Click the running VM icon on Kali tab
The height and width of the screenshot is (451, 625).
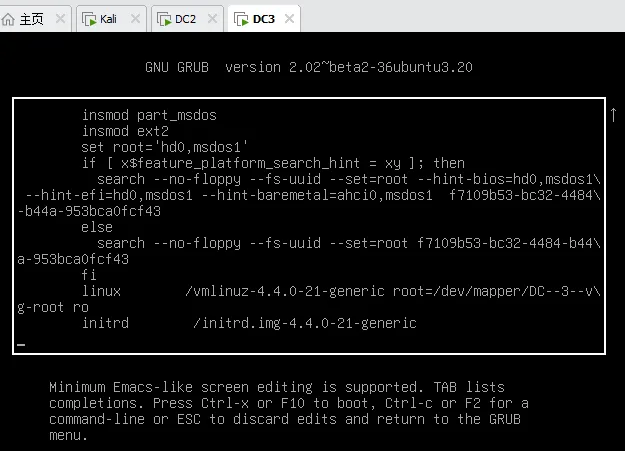89,19
